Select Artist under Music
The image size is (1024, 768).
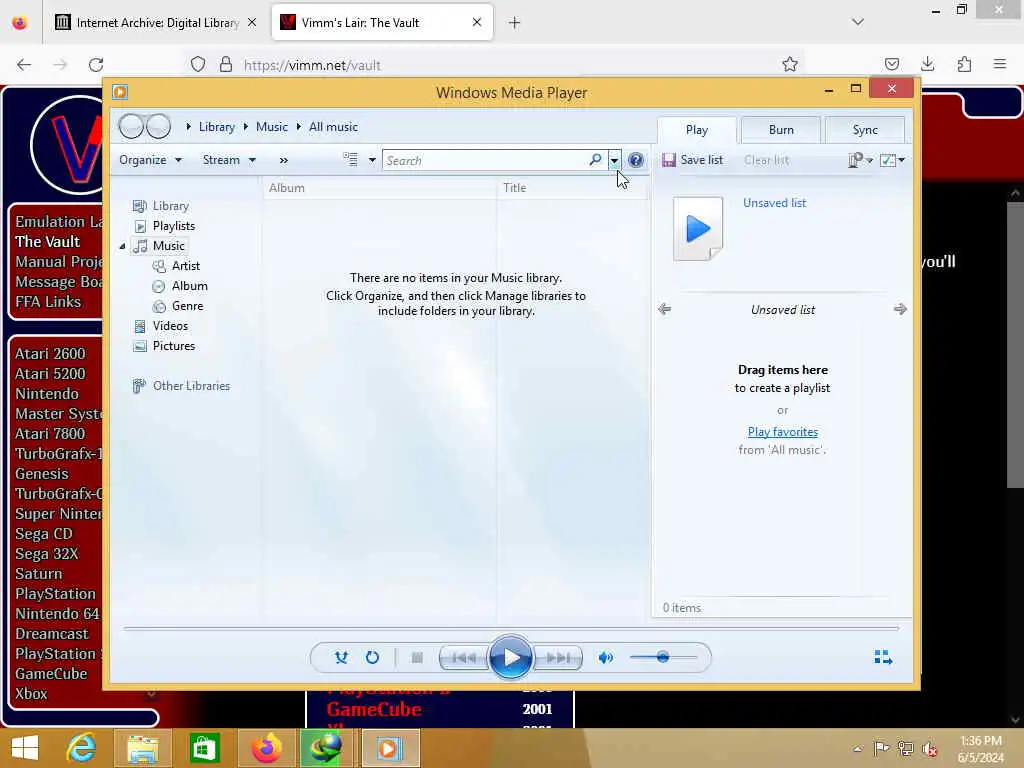click(x=185, y=266)
